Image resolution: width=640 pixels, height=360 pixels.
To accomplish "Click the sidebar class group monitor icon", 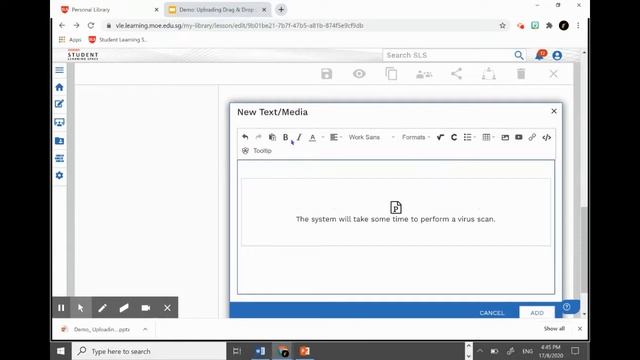I will coord(60,122).
